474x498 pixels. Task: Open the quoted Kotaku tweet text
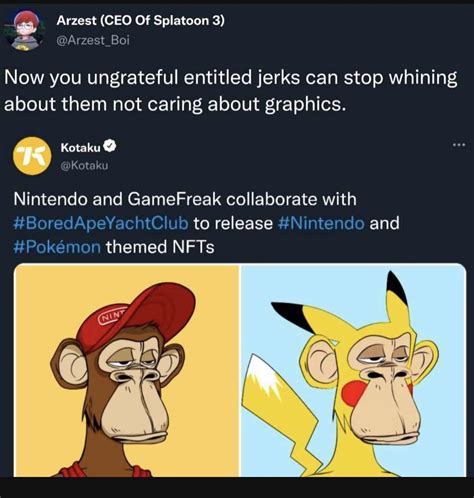pos(207,223)
